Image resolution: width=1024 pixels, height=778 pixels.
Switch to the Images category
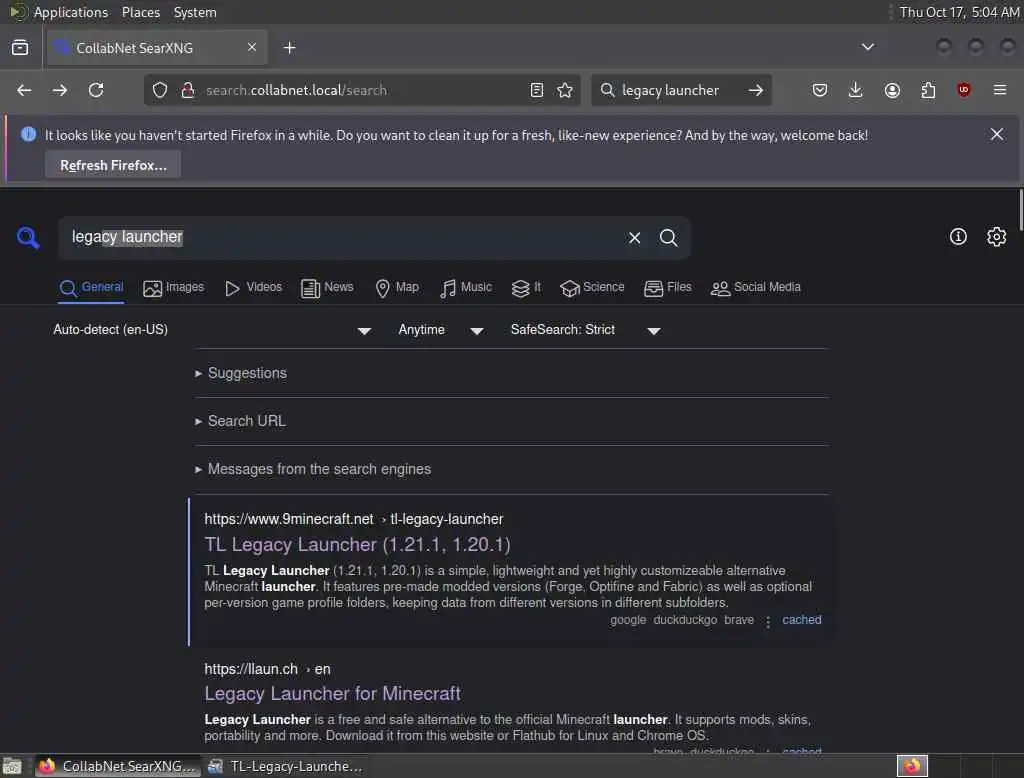(x=173, y=287)
